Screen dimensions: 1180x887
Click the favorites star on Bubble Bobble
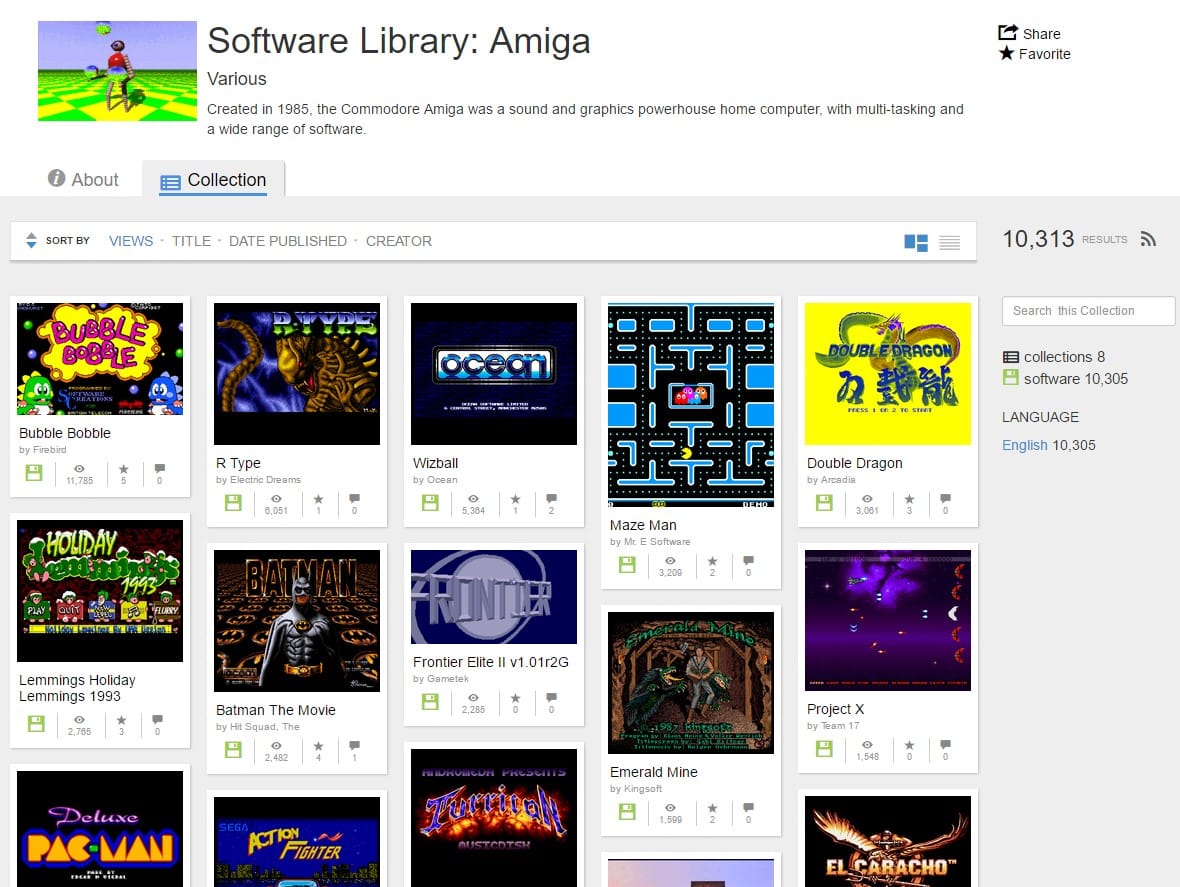coord(123,469)
